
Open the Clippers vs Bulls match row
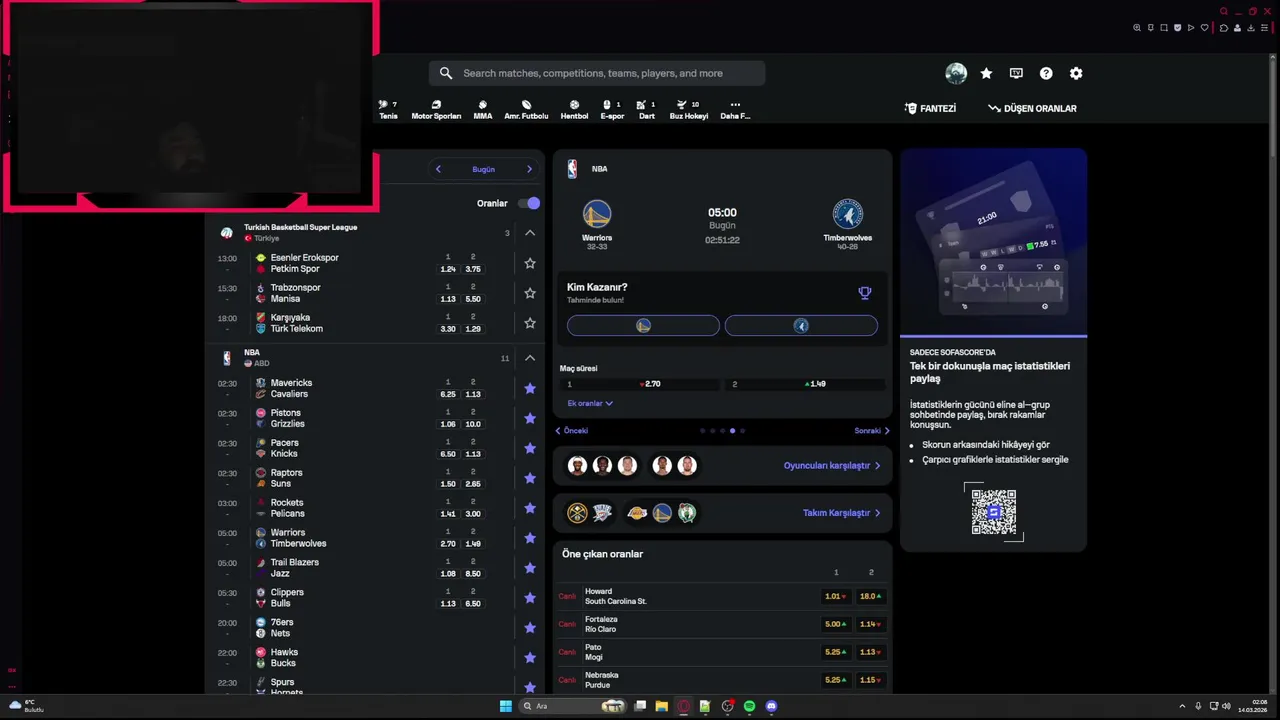pos(375,598)
